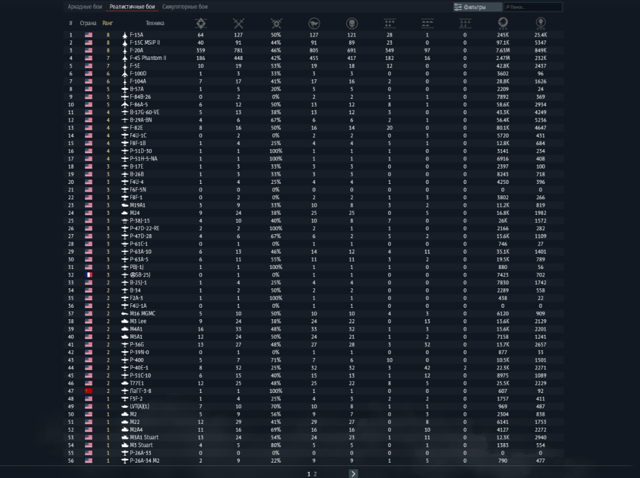
Task: Click the tank icon beside T77E1
Action: pos(125,383)
